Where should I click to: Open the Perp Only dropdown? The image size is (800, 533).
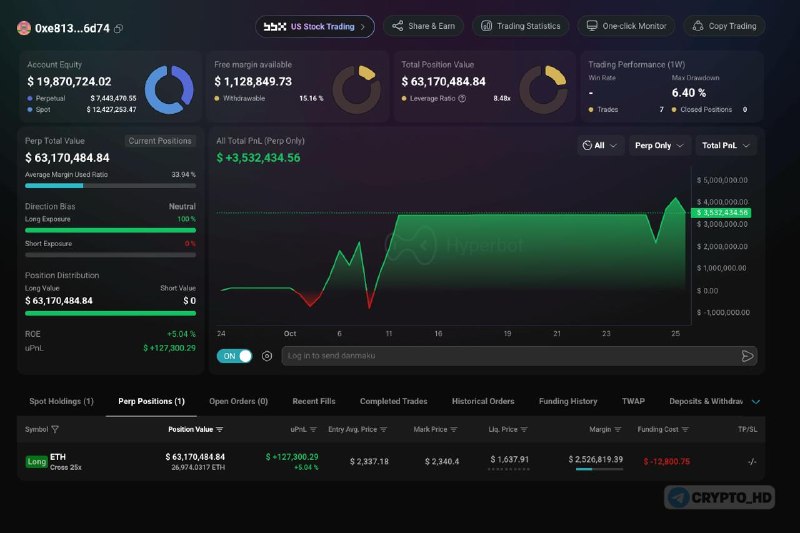[x=659, y=145]
